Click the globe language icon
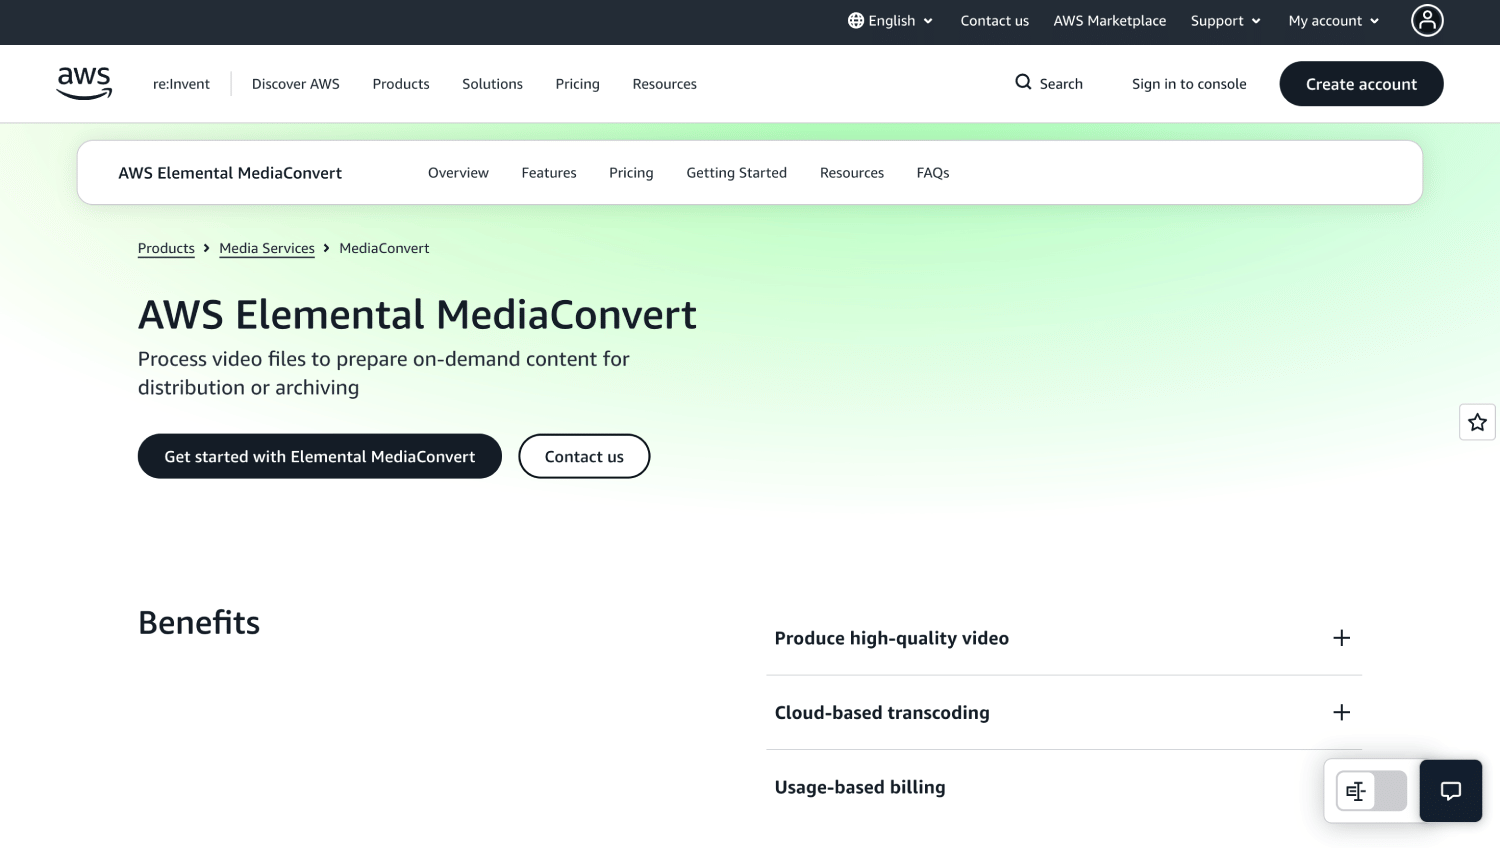The image size is (1500, 848). (x=856, y=20)
